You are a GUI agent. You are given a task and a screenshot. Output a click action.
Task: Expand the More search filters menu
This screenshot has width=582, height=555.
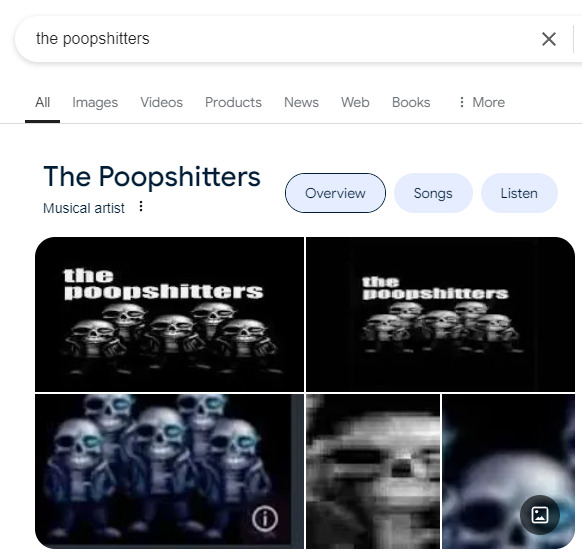coord(482,102)
